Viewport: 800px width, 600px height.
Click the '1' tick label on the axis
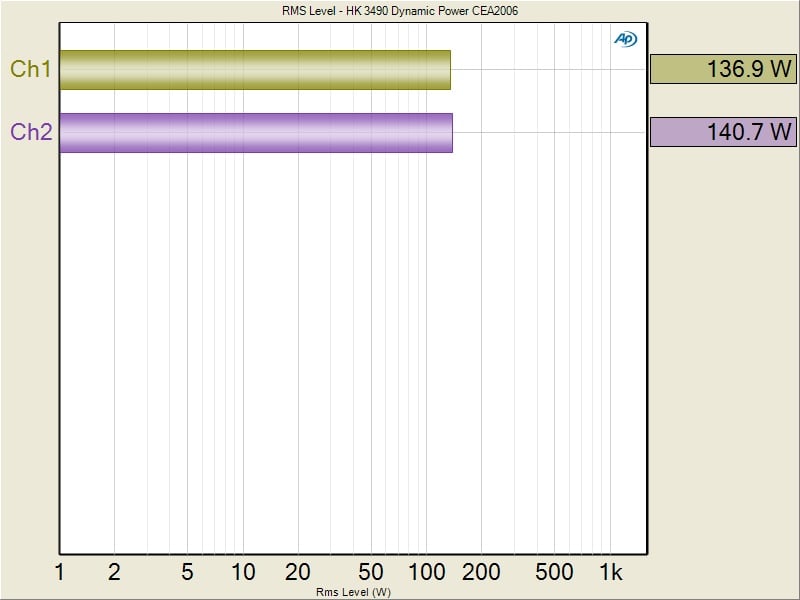(60, 572)
